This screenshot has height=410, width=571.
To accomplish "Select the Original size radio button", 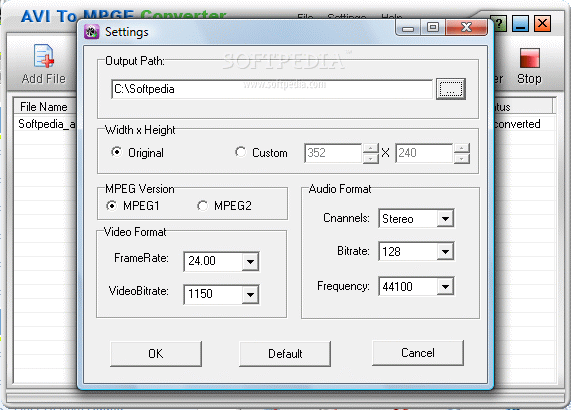I will pyautogui.click(x=117, y=151).
